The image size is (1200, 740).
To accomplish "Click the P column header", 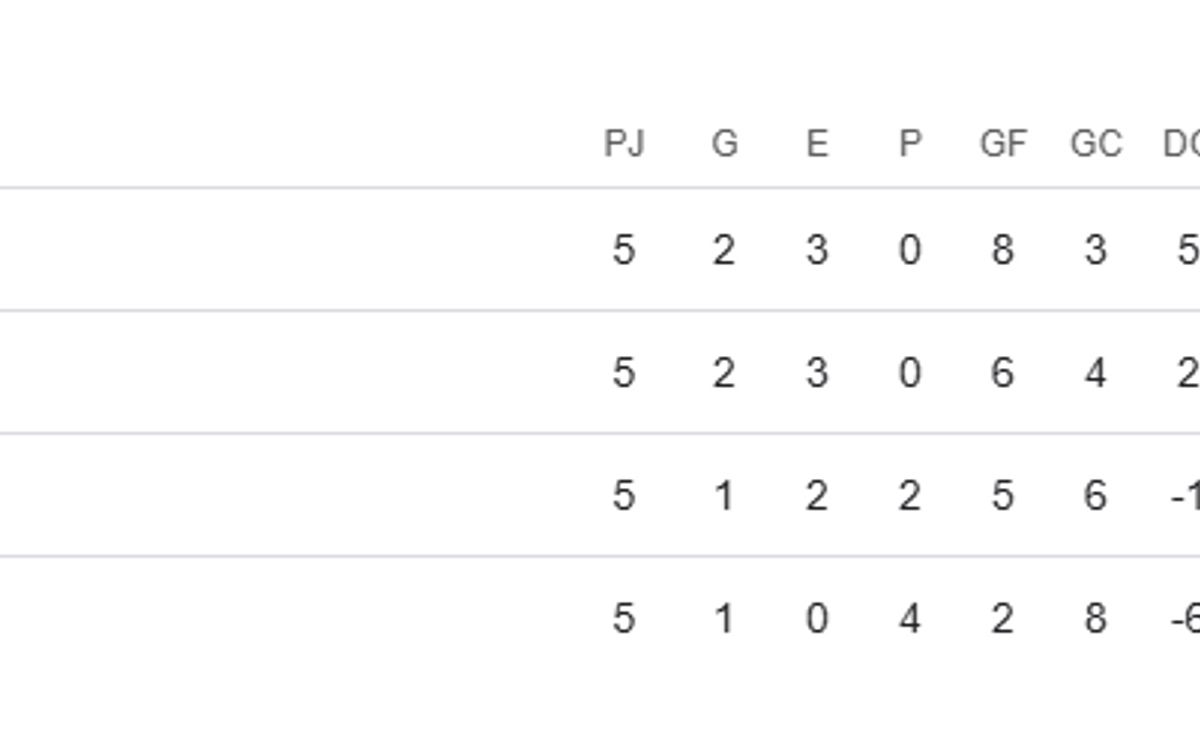I will pyautogui.click(x=909, y=144).
